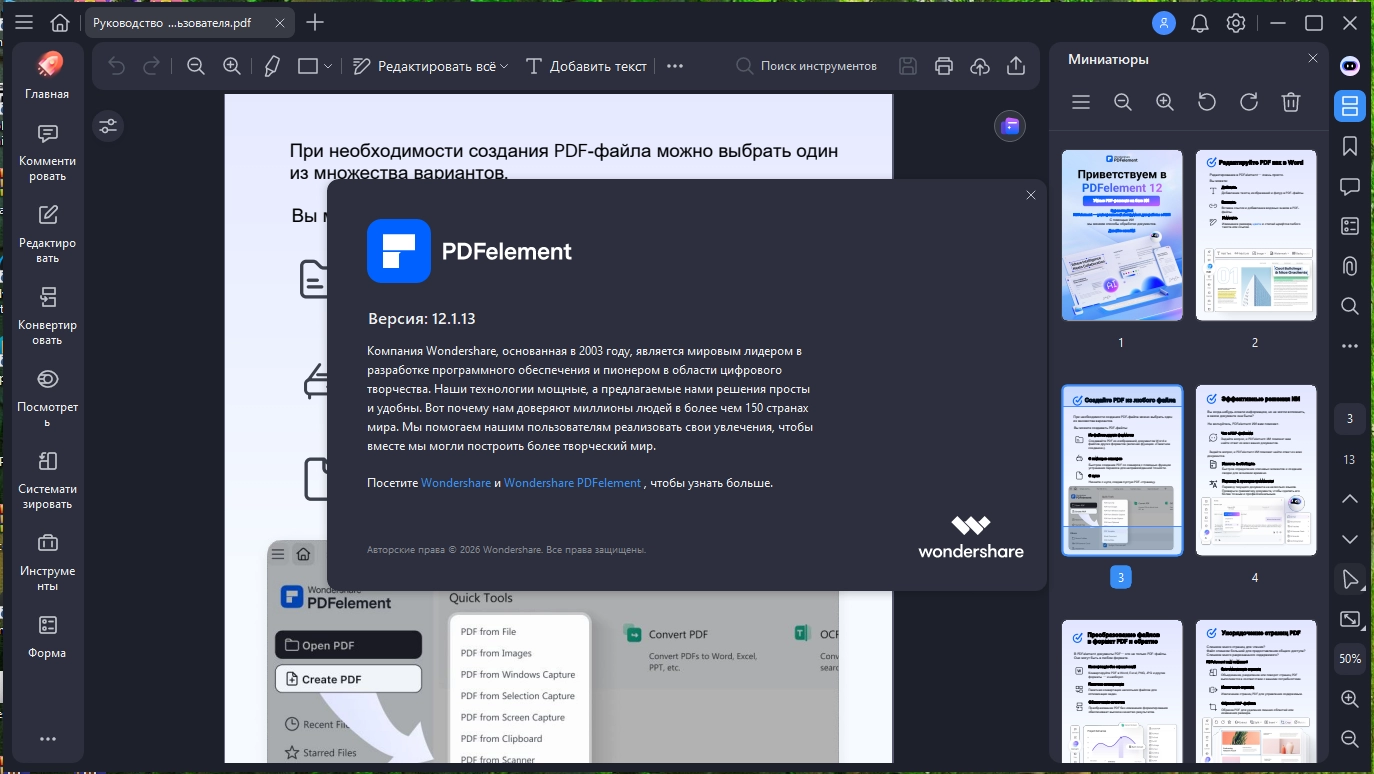
Task: Open the search panel on right sidebar
Action: pyautogui.click(x=1350, y=306)
